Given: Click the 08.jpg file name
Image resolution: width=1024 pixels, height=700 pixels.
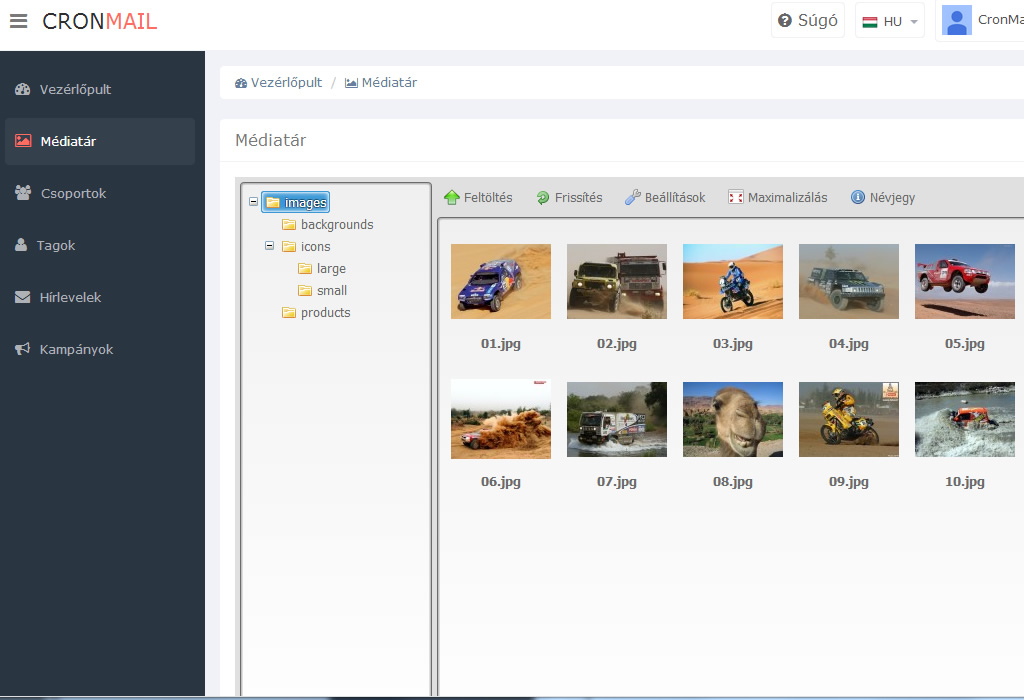Looking at the screenshot, I should [x=733, y=482].
